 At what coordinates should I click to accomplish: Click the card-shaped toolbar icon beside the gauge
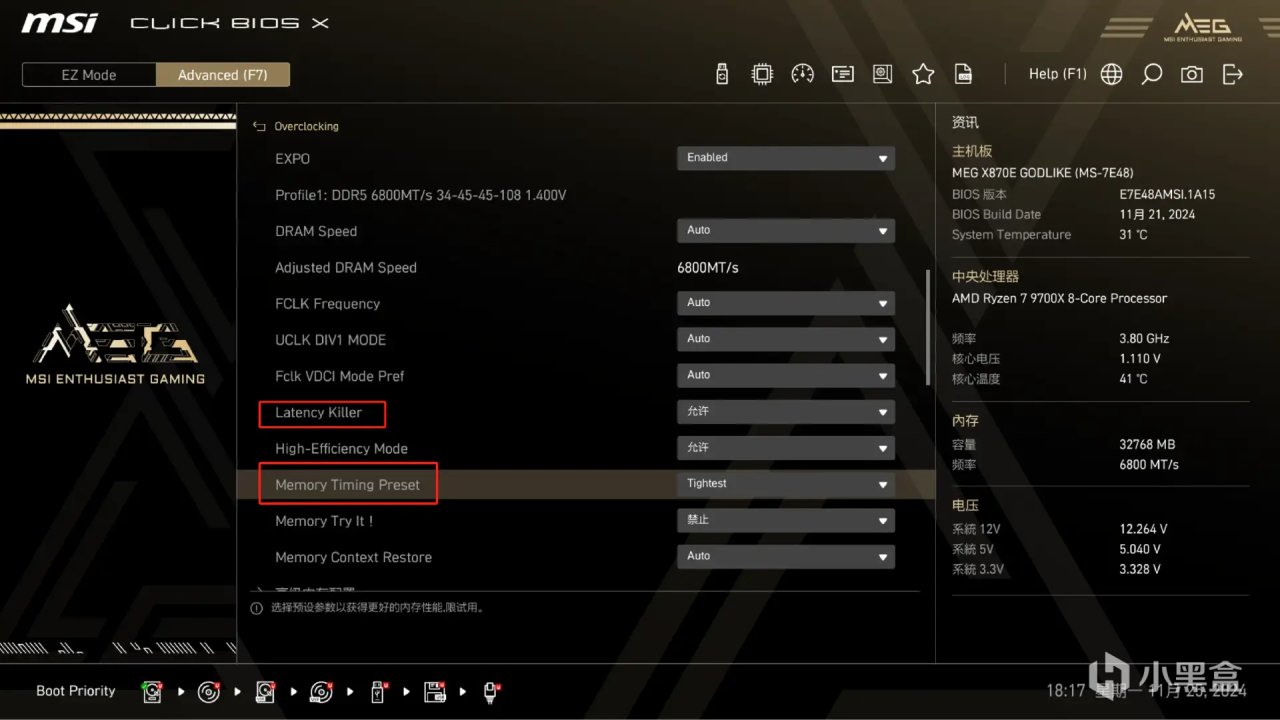[x=842, y=74]
